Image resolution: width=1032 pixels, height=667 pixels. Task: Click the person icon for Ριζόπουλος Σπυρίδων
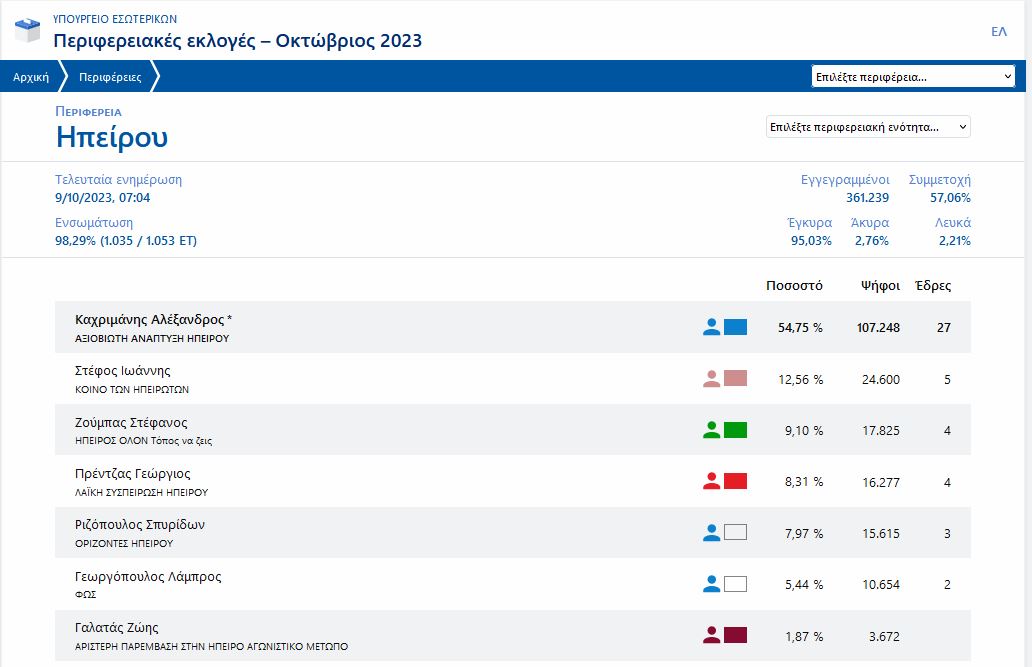(711, 533)
